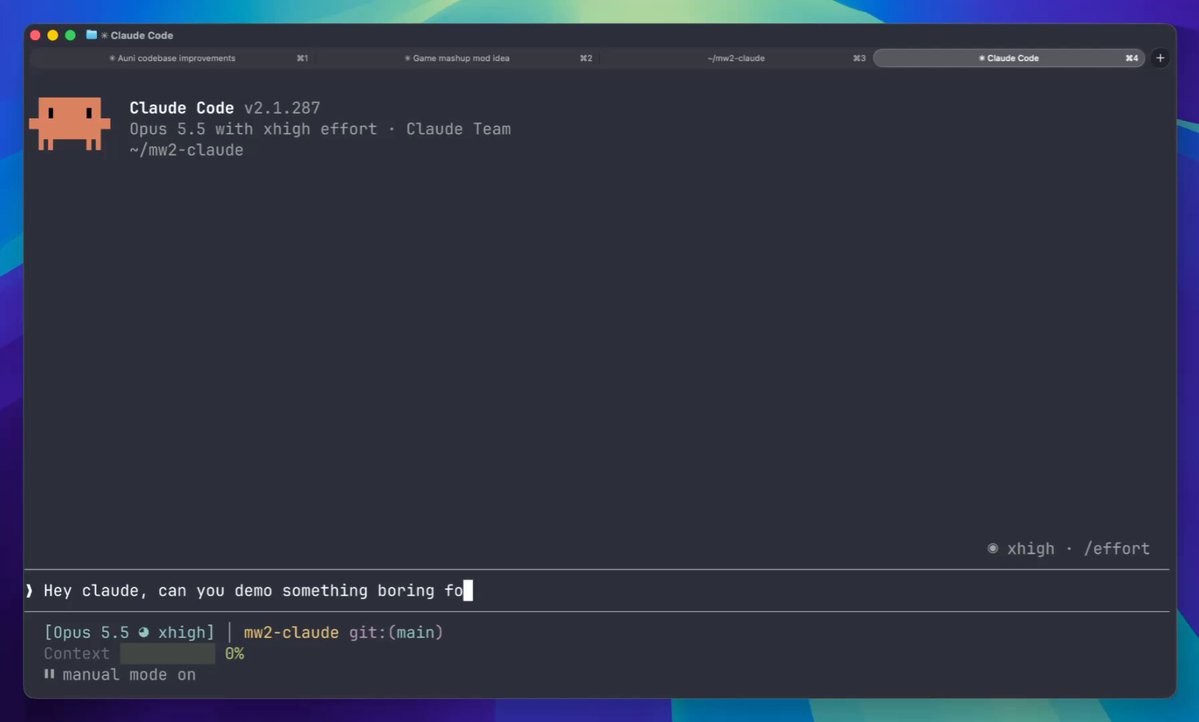The width and height of the screenshot is (1199, 722).
Task: Minimize the terminal window with the yellow button
Action: click(x=53, y=35)
